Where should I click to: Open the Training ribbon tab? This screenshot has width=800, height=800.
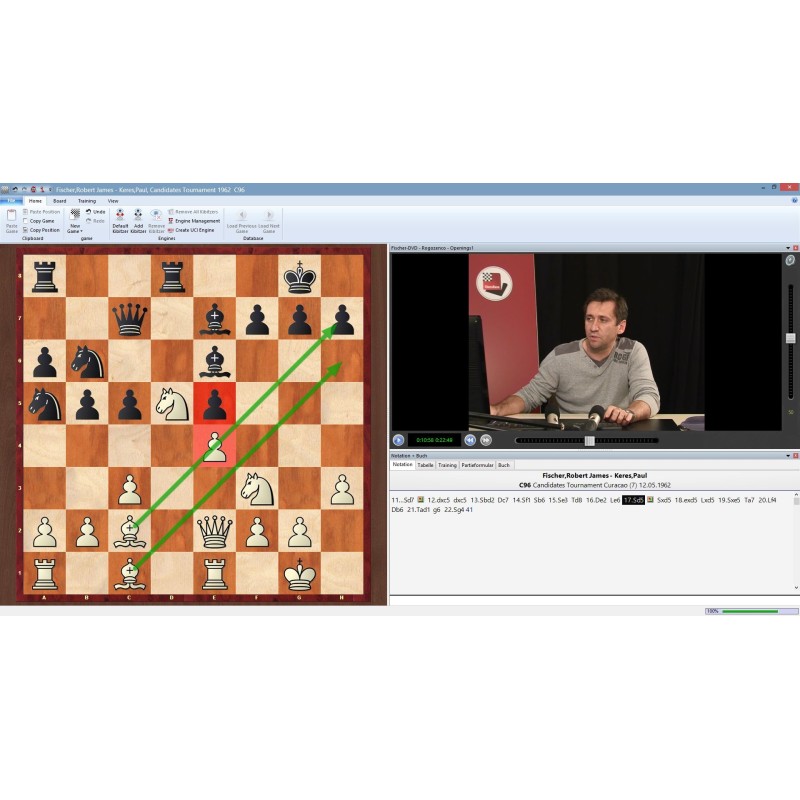coord(87,201)
